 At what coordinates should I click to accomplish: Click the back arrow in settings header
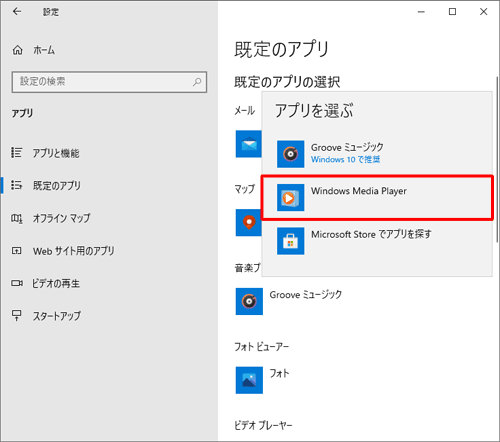point(17,12)
